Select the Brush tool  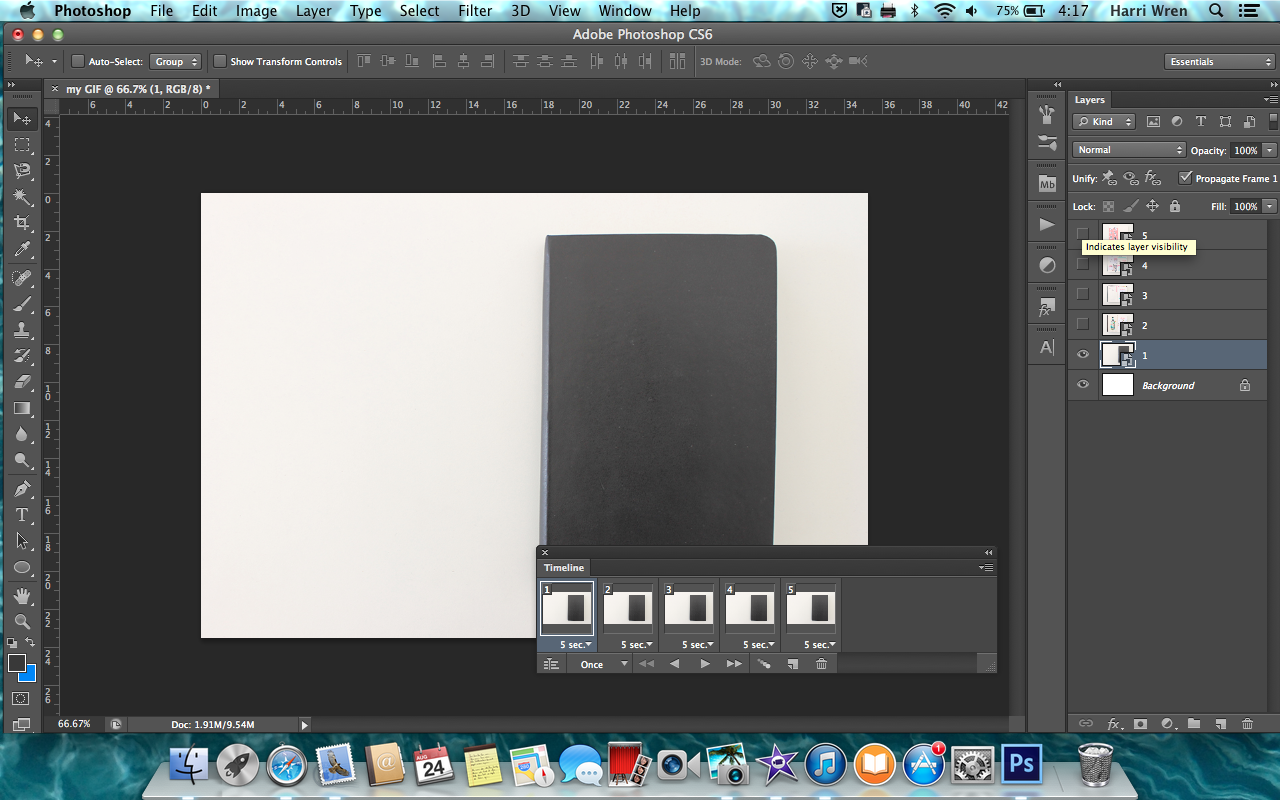point(22,304)
